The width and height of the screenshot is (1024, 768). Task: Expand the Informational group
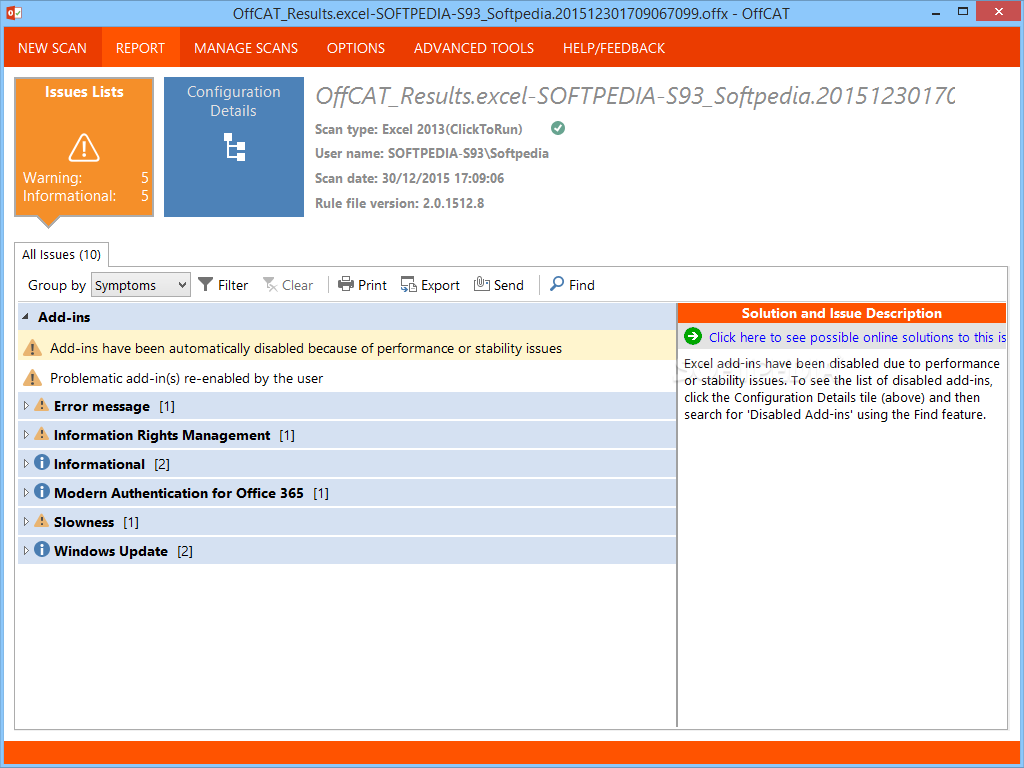(x=25, y=464)
